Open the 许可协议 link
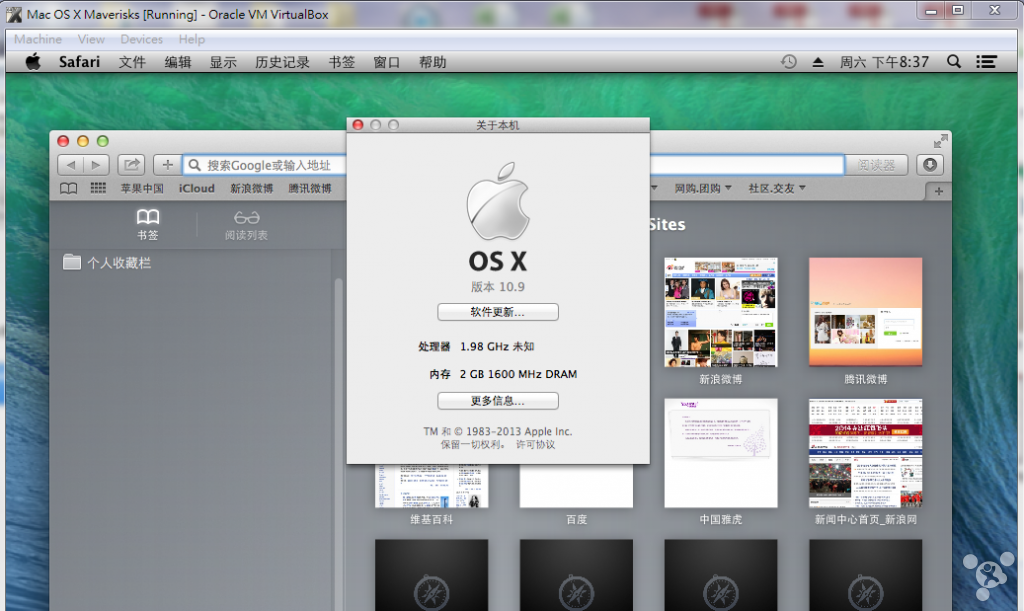This screenshot has height=611, width=1024. pyautogui.click(x=536, y=445)
